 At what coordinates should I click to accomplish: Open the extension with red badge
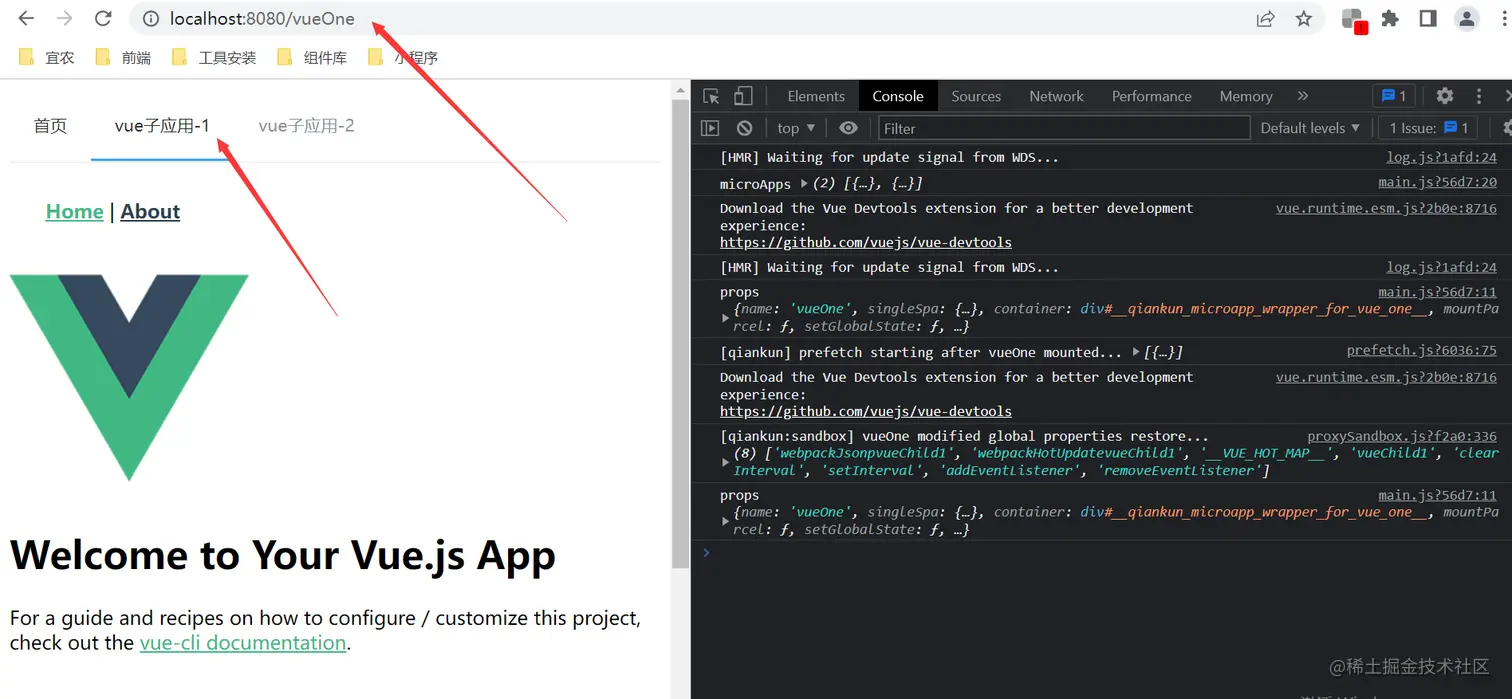(1353, 19)
